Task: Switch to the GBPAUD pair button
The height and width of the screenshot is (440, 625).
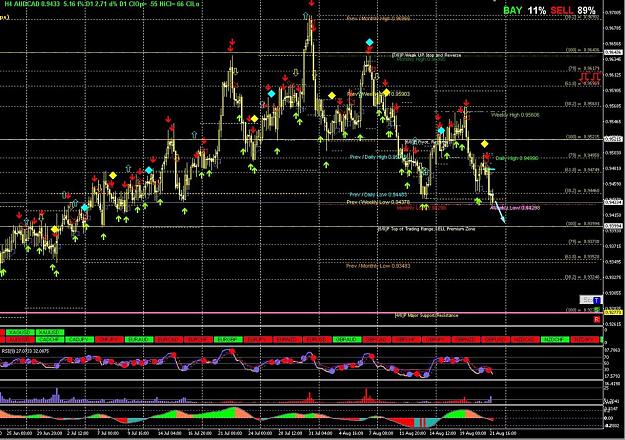Action: [347, 340]
